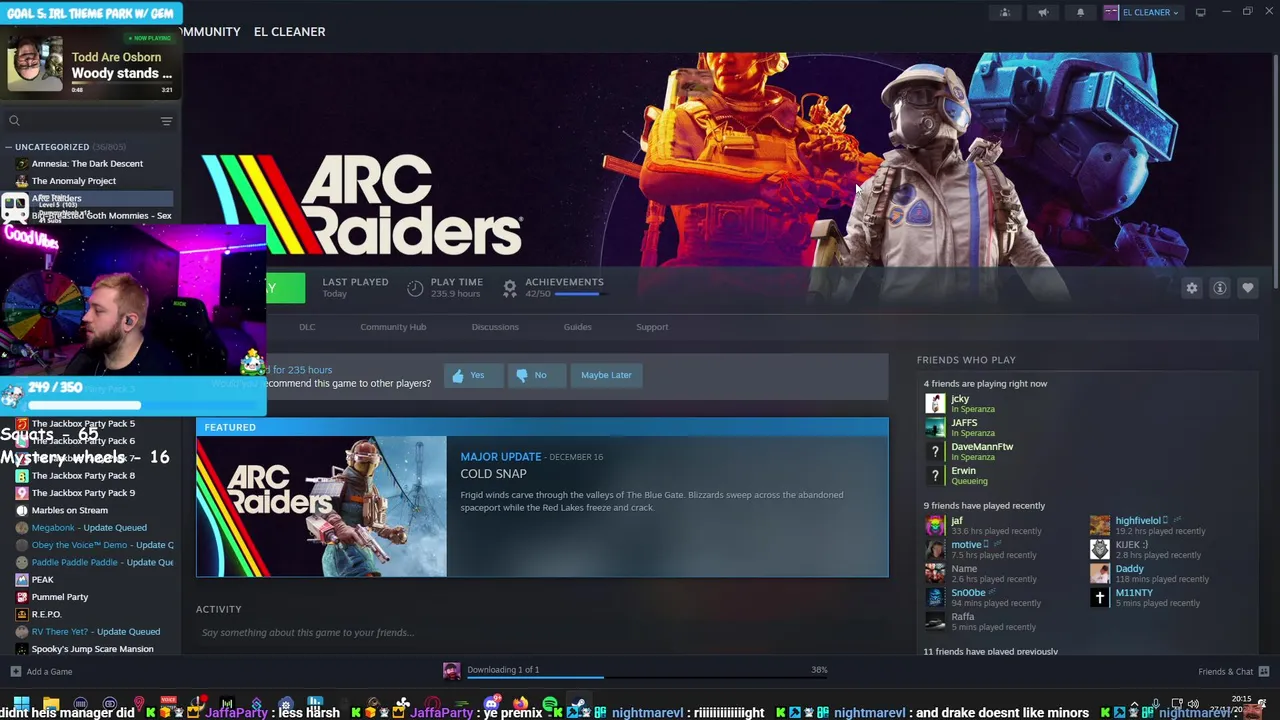
Task: Open the Cold Snap featured update thumbnail
Action: (x=321, y=507)
